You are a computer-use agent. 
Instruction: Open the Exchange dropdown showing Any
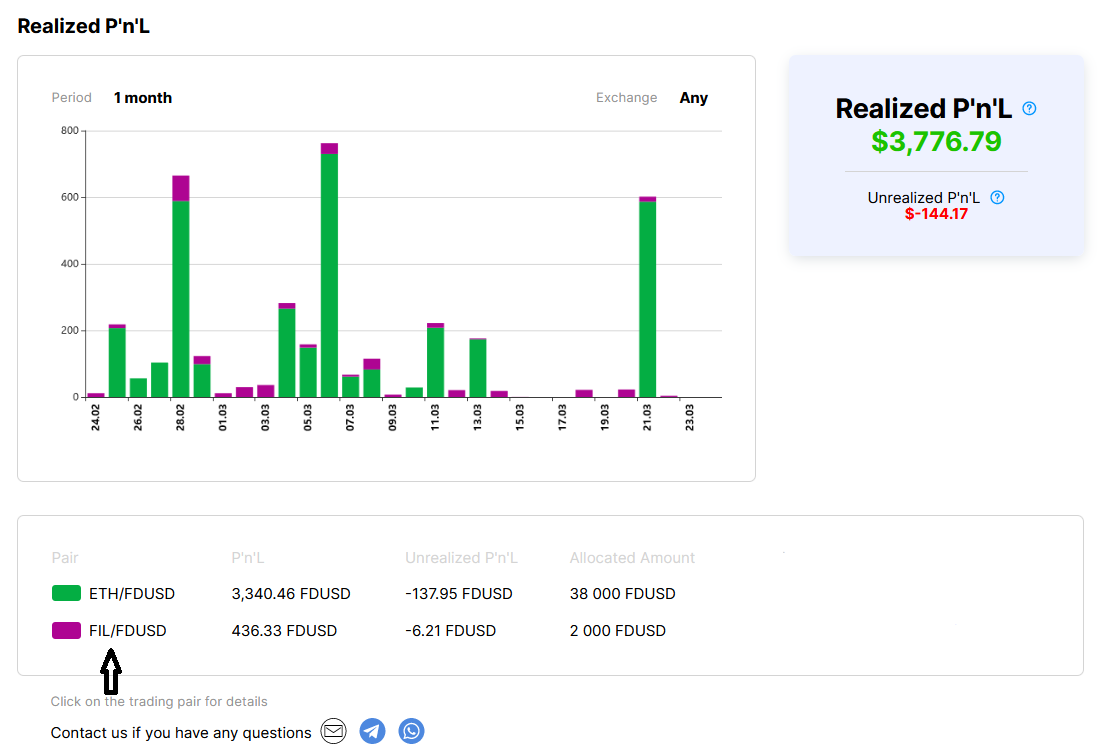(x=693, y=98)
